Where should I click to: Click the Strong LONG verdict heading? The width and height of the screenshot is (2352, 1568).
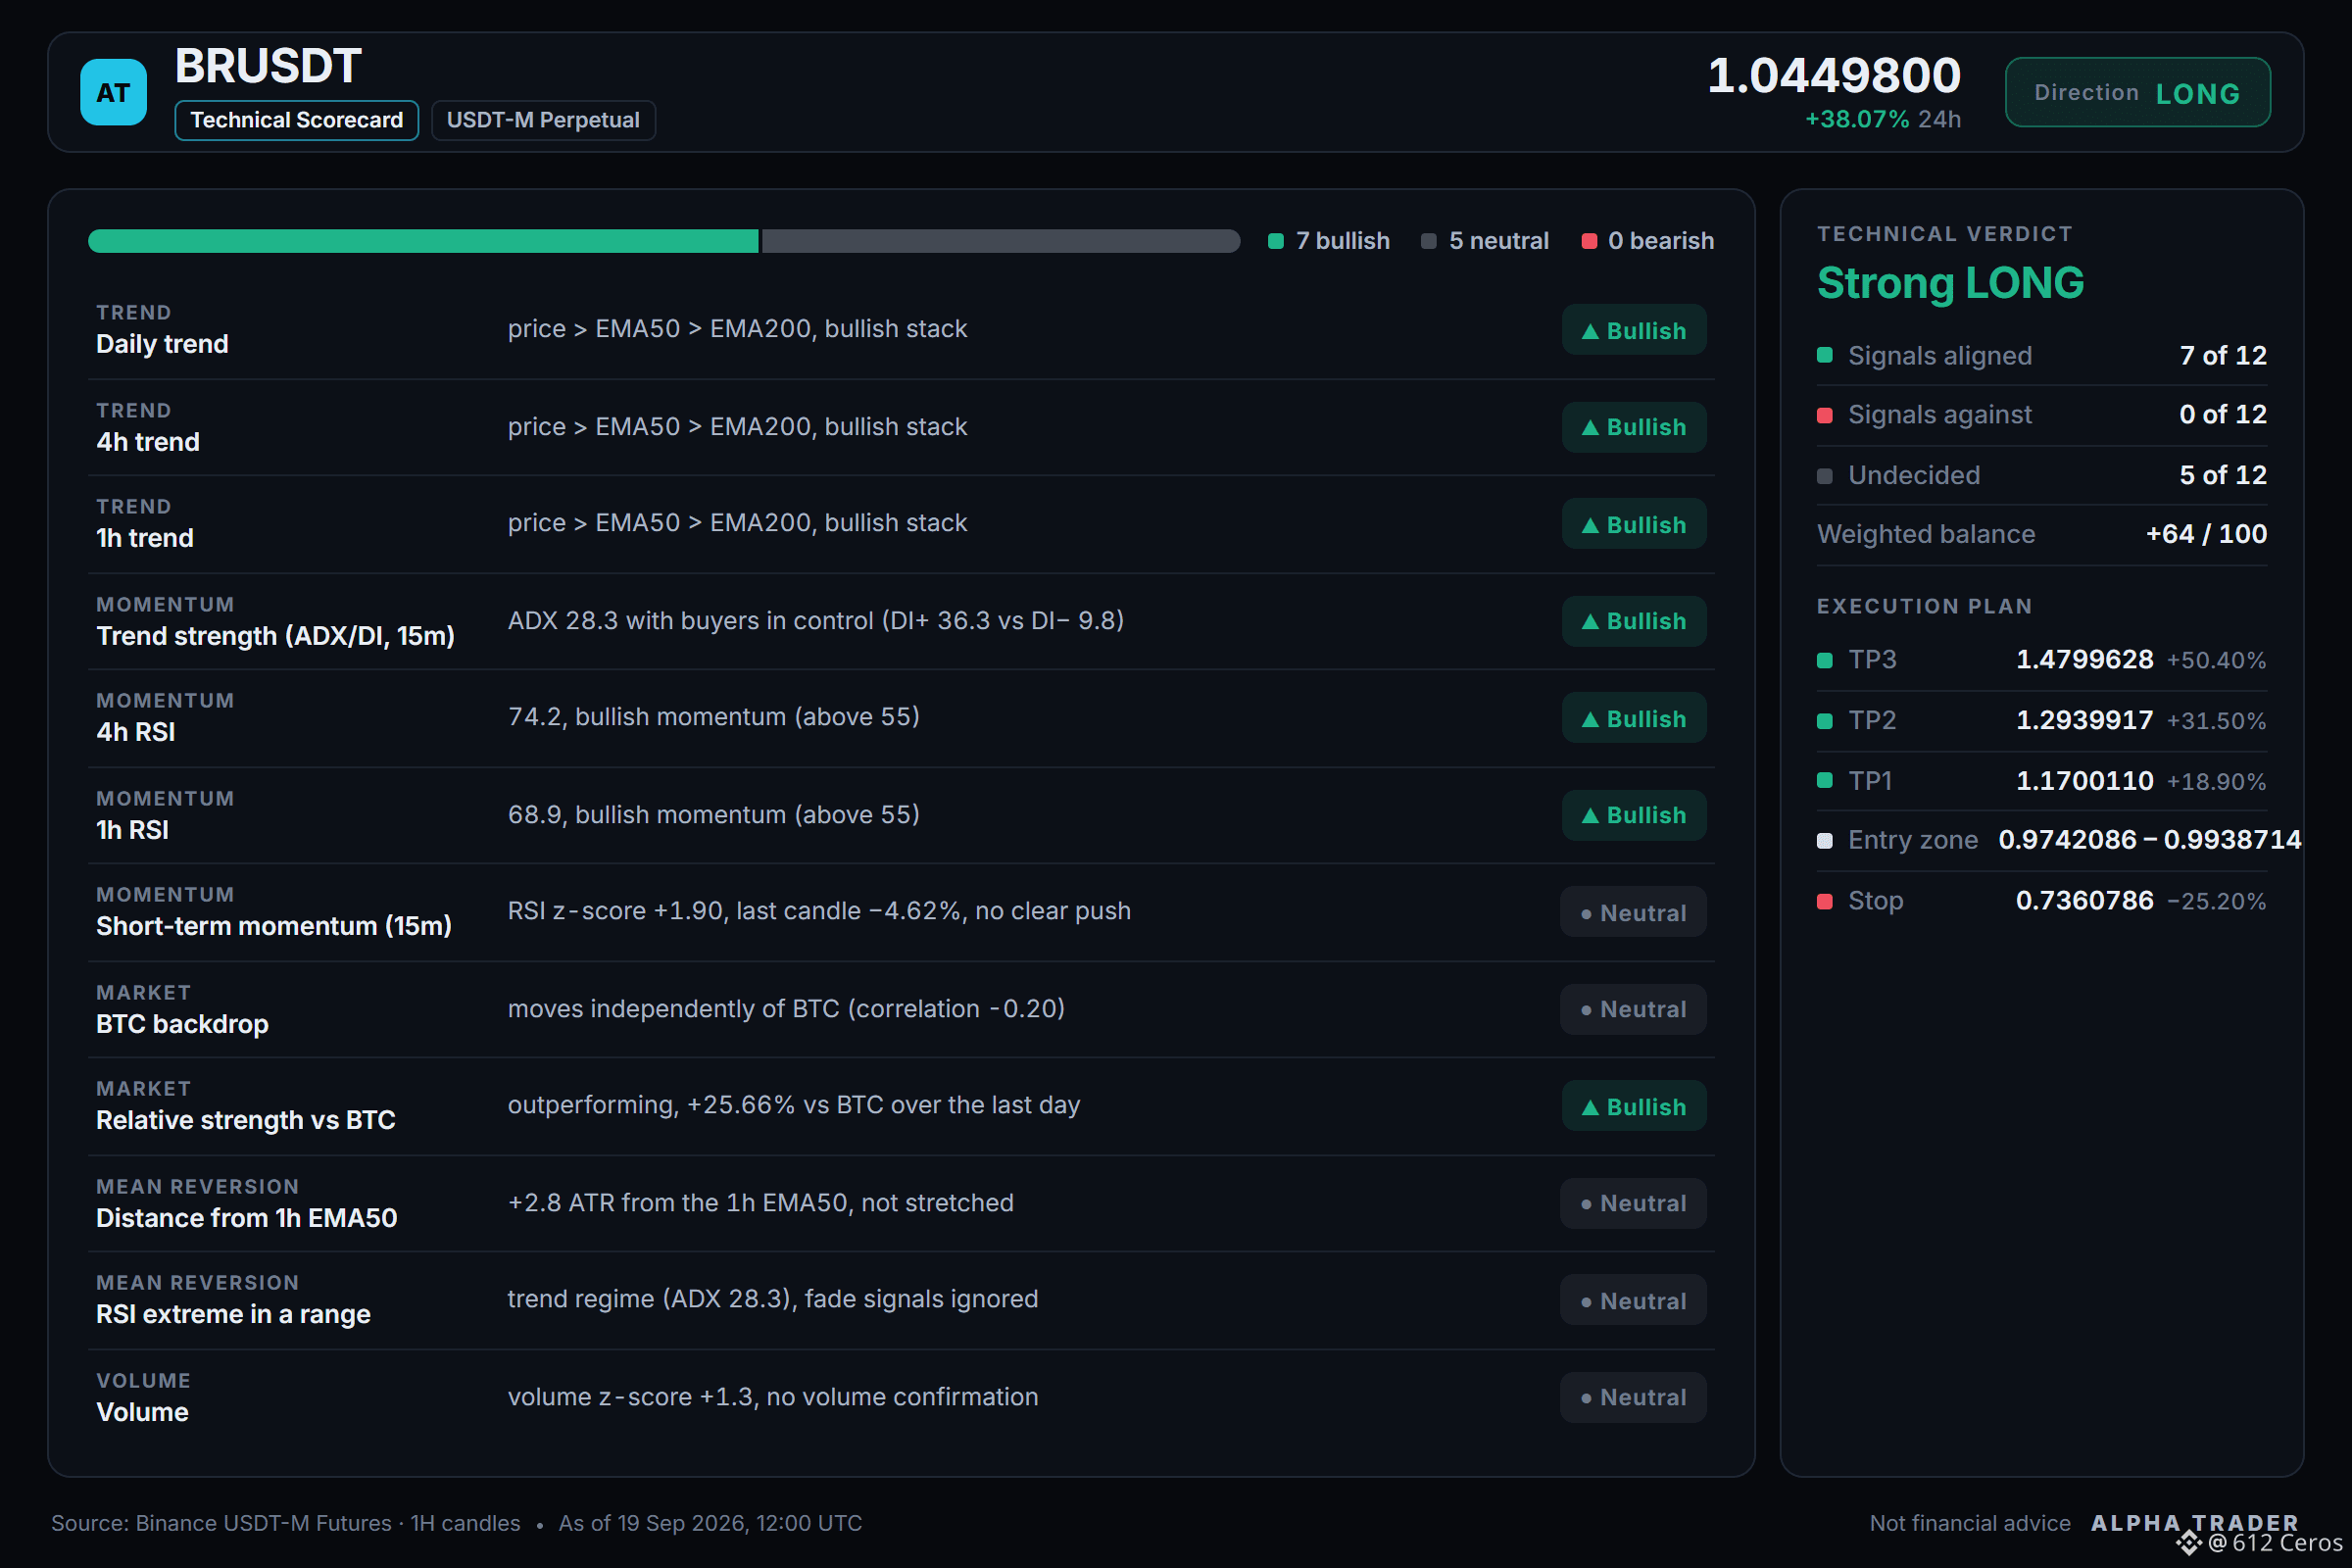pyautogui.click(x=1950, y=283)
